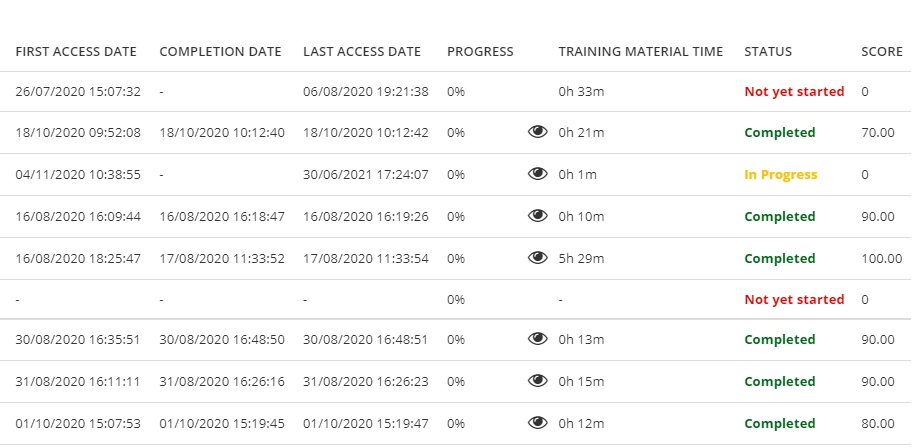Click eye icon beside 5h 29m

click(x=538, y=258)
